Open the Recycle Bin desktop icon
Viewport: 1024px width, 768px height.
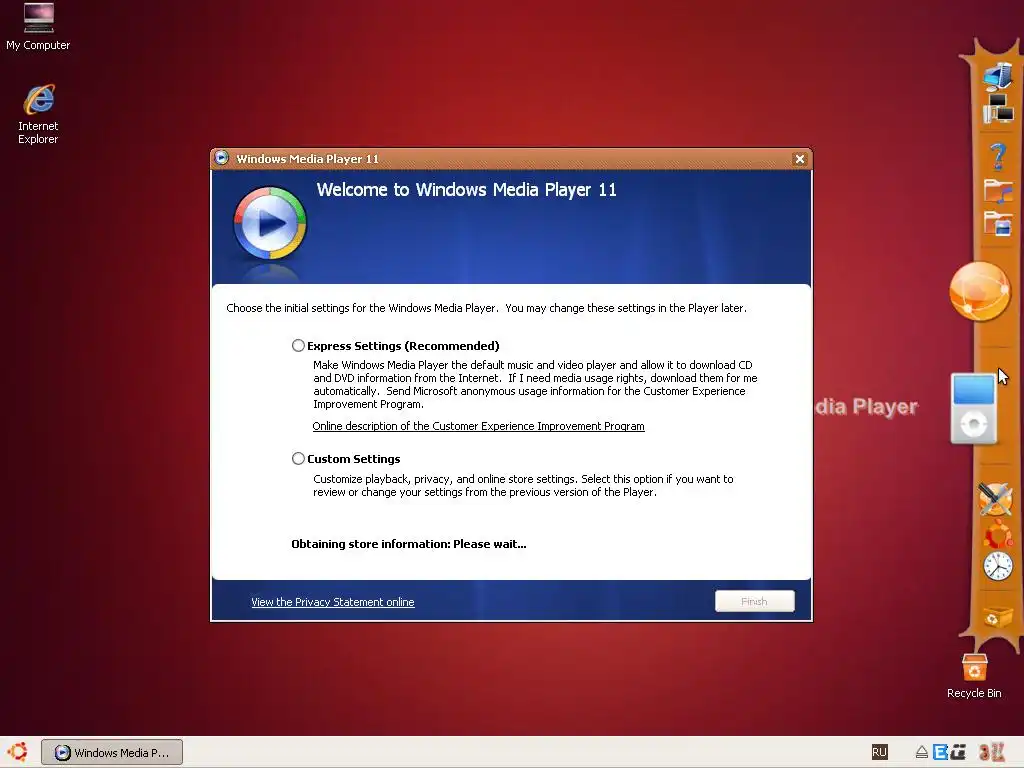click(974, 677)
